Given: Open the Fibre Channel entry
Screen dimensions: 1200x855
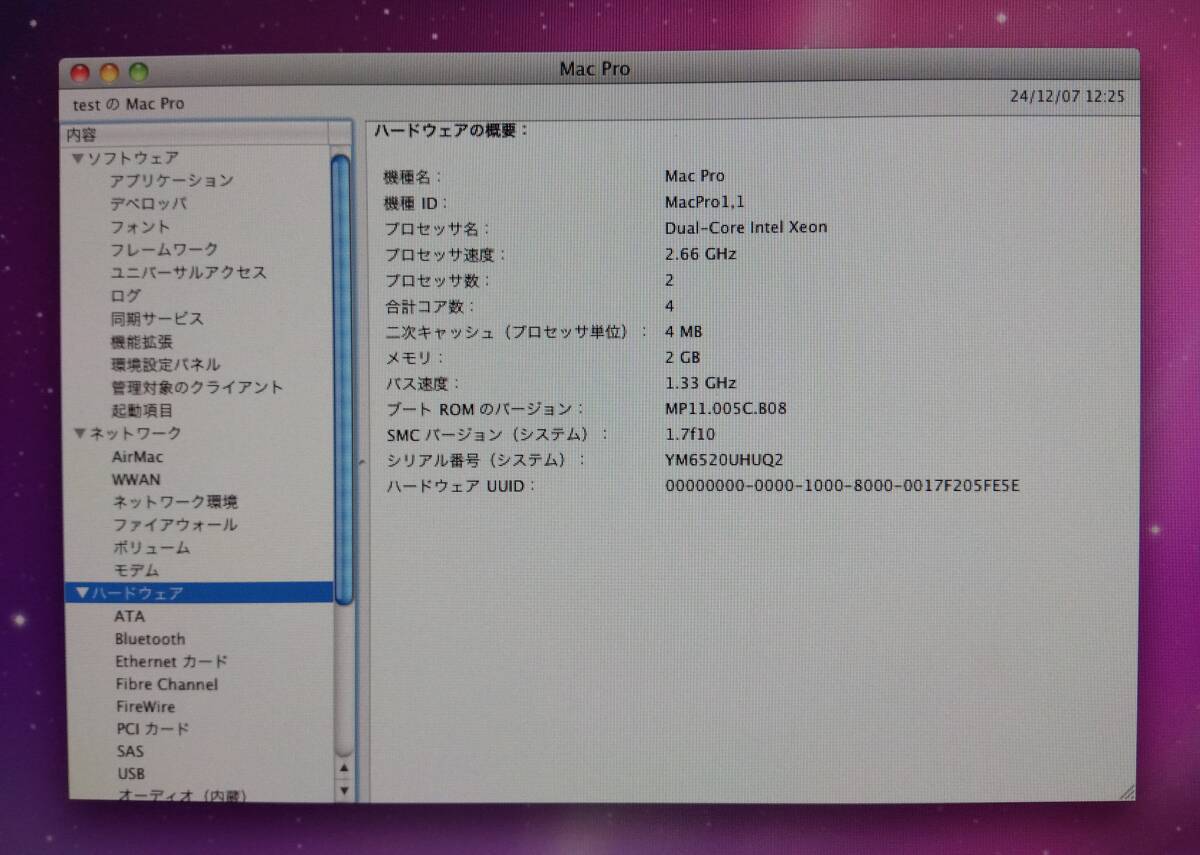Looking at the screenshot, I should [166, 685].
